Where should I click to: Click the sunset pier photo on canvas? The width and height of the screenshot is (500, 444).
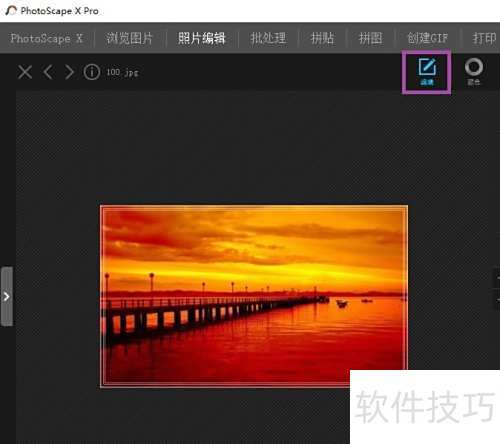pyautogui.click(x=254, y=296)
